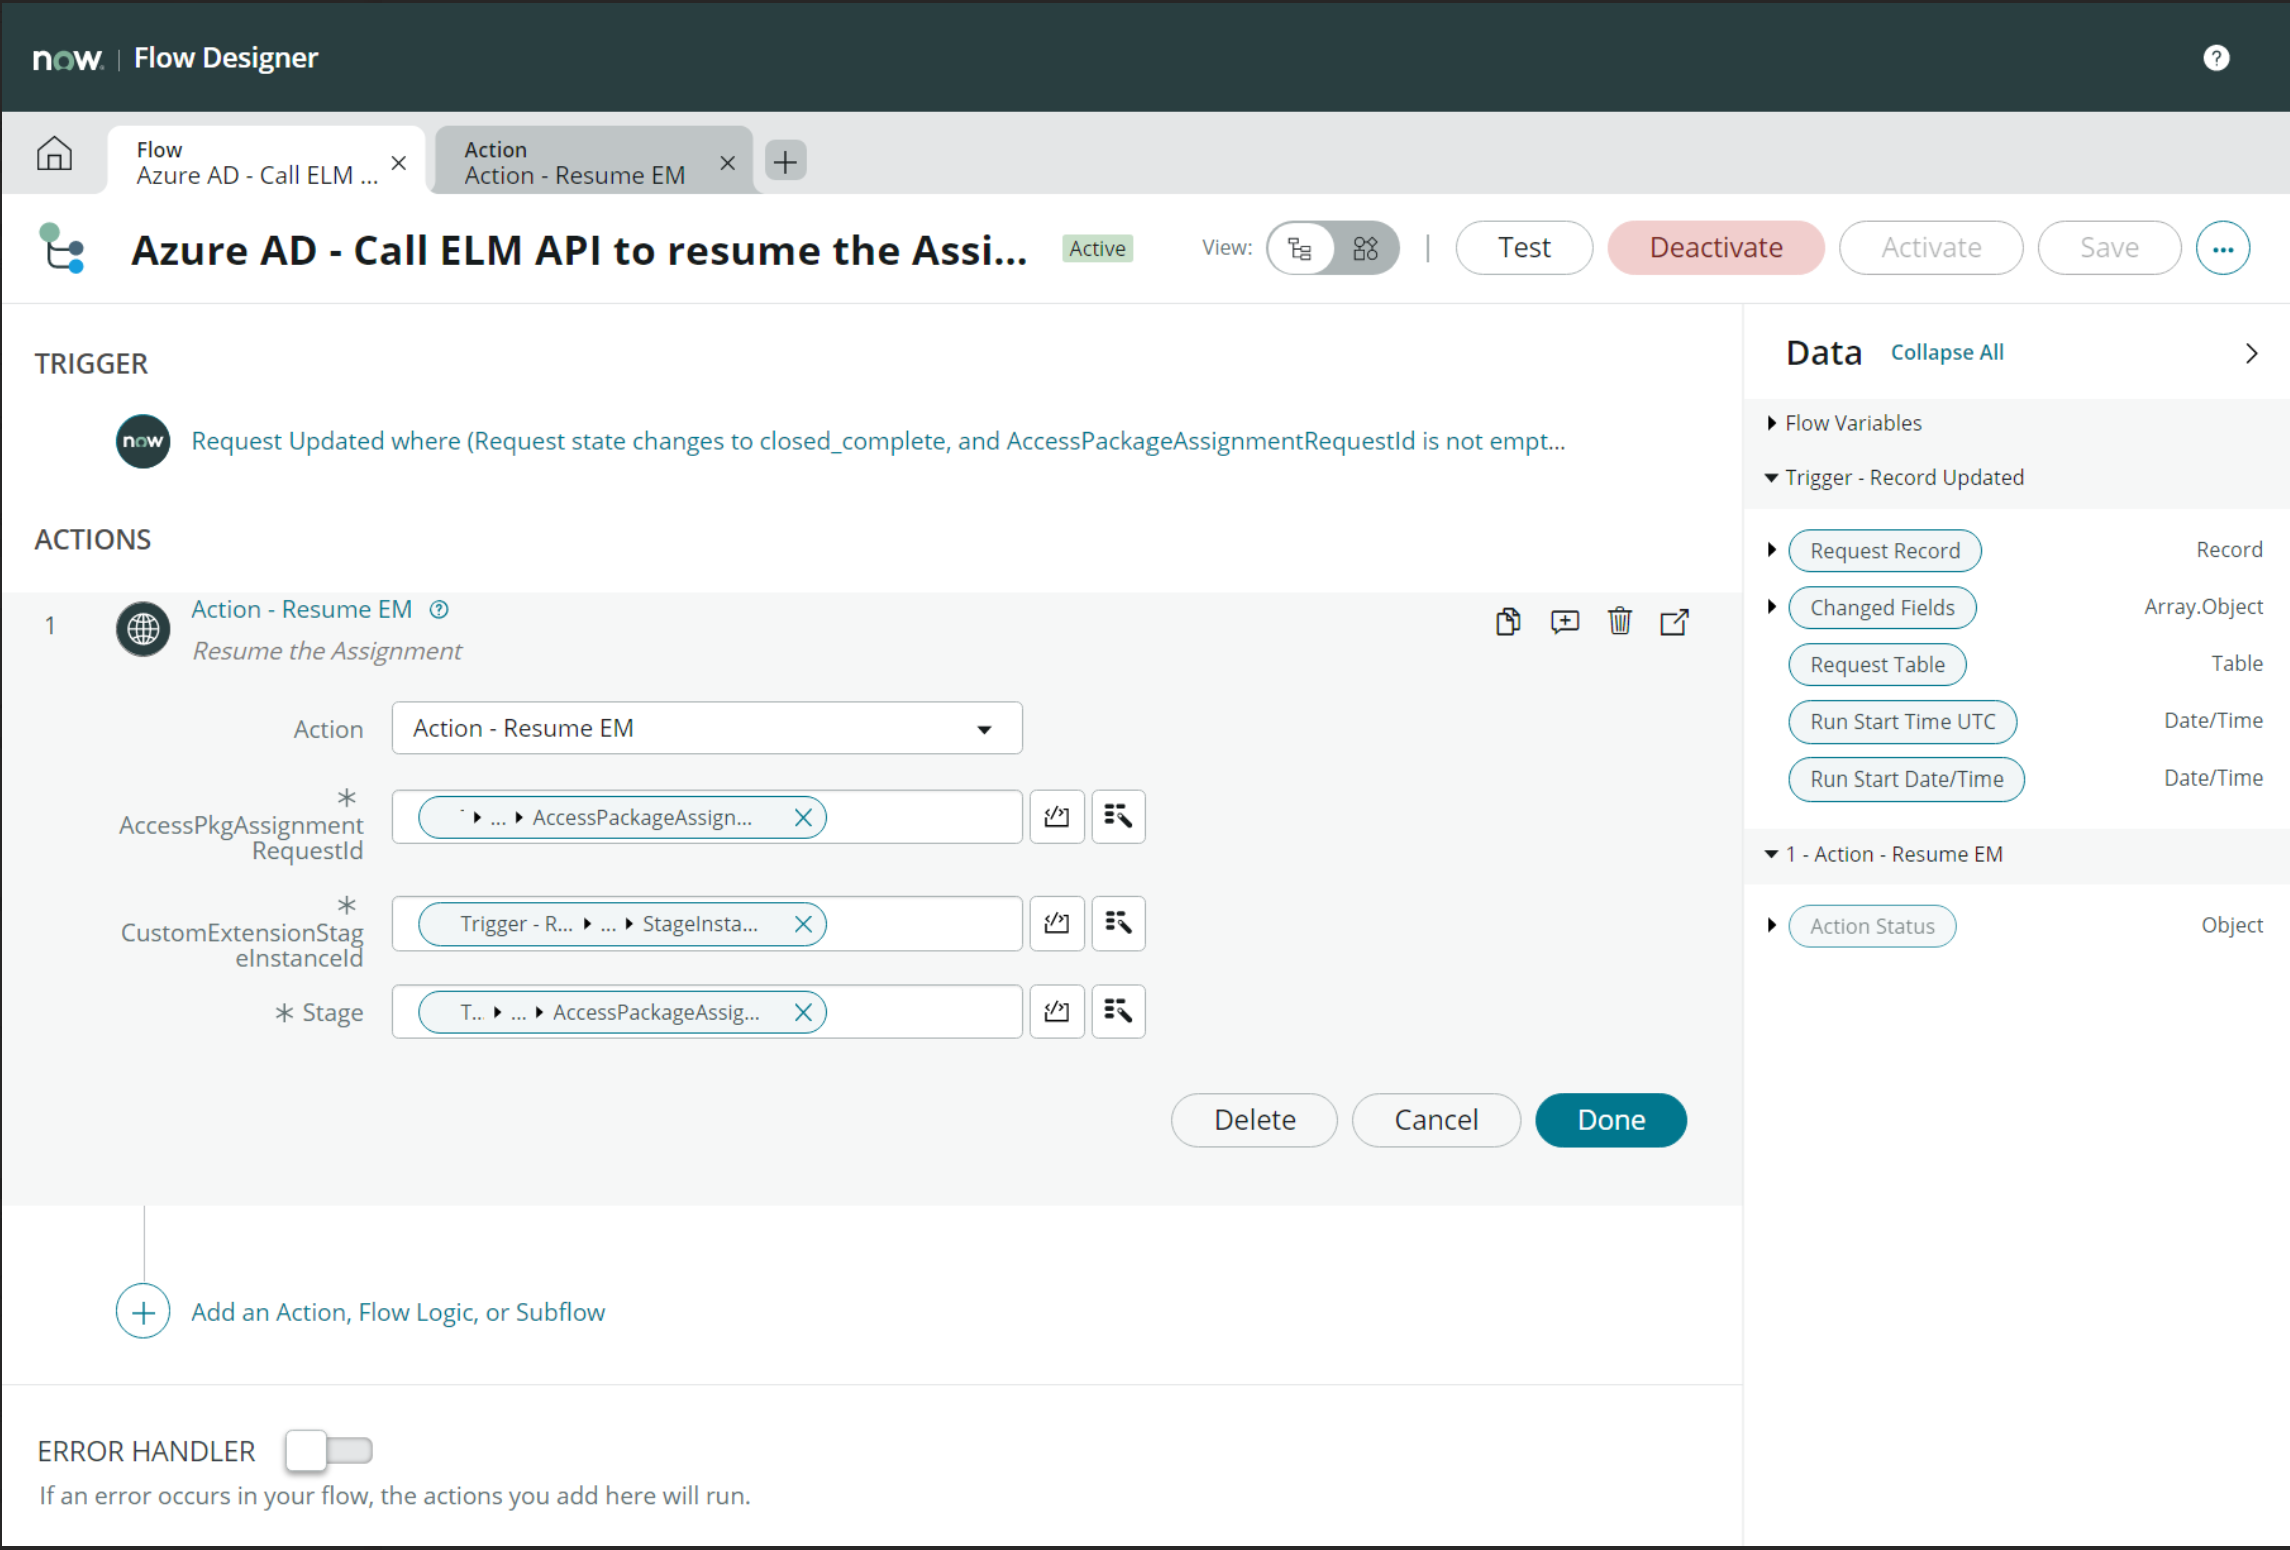Remove the data pill in Stage field
This screenshot has height=1550, width=2290.
[802, 1012]
